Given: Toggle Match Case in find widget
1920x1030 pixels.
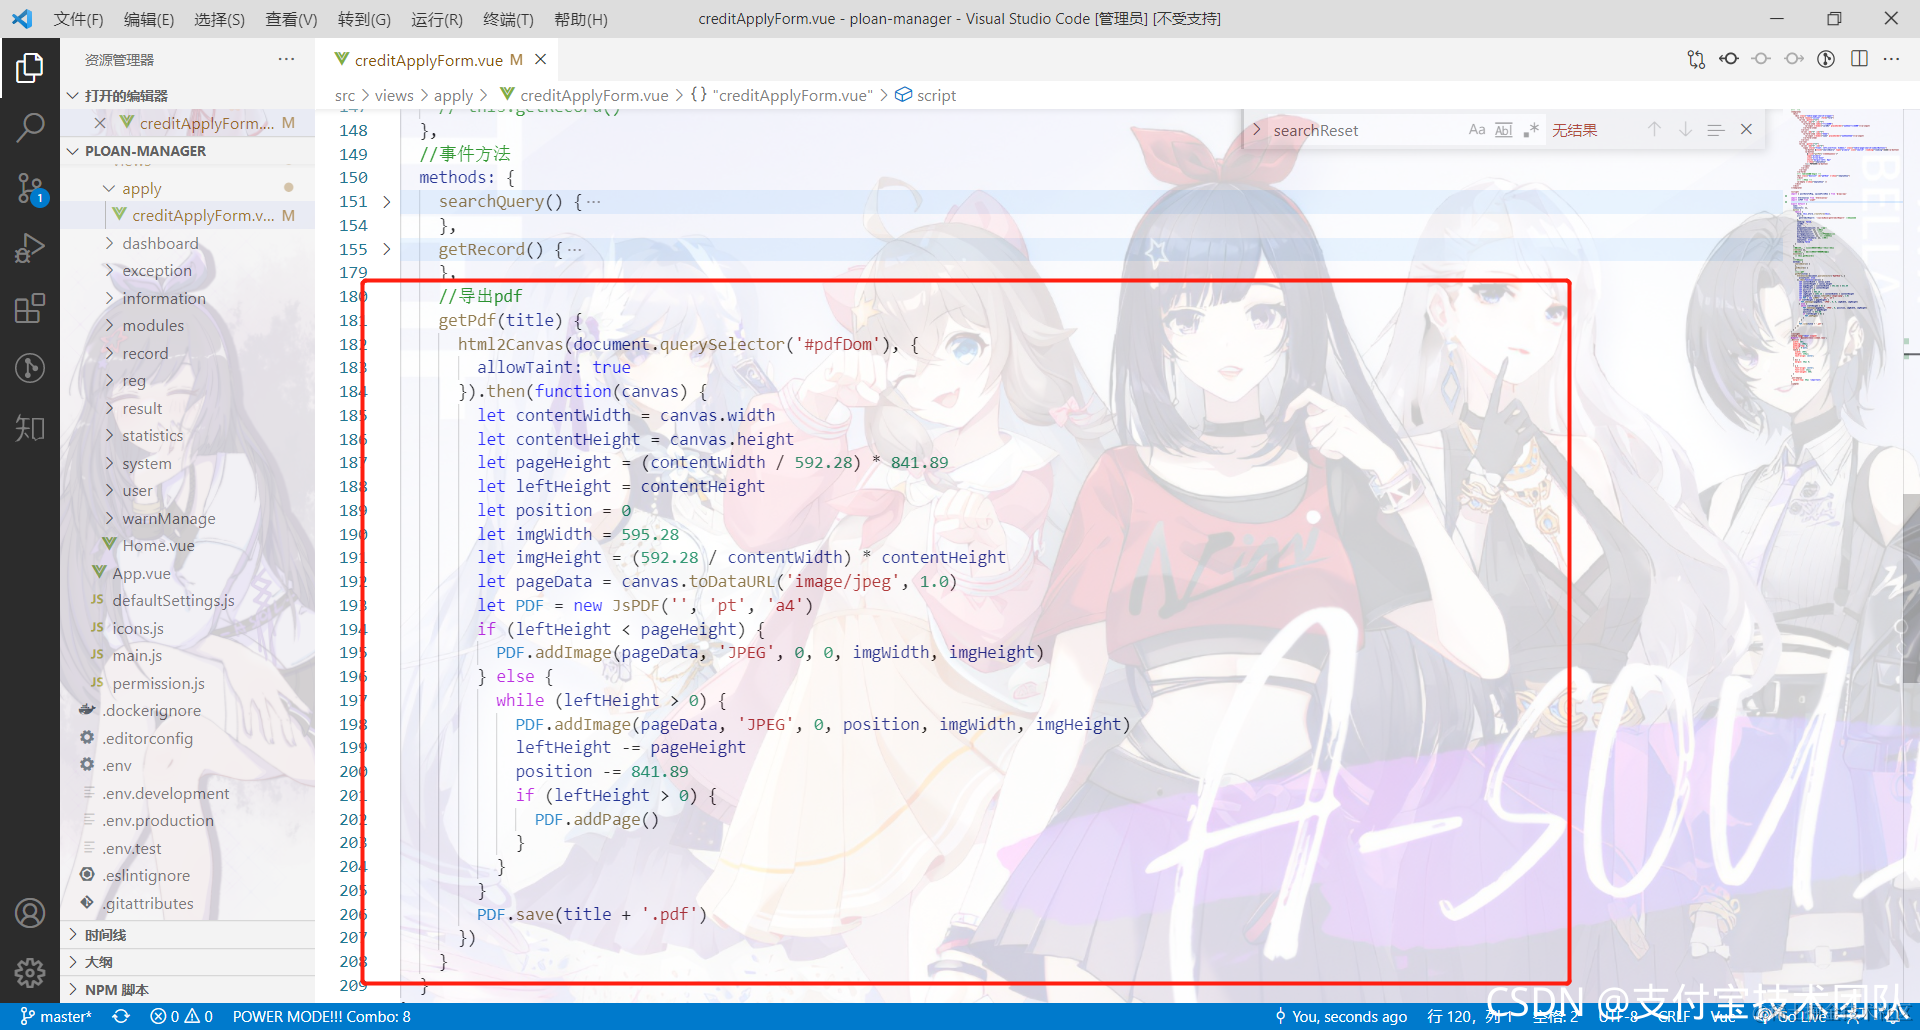Looking at the screenshot, I should pos(1477,130).
